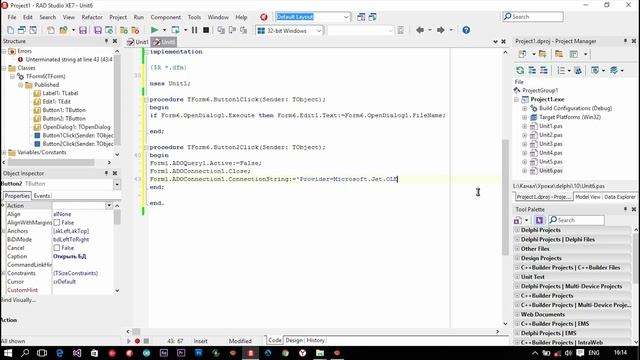This screenshot has width=640, height=360.
Task: Click the red icon next to Help menu
Action: (264, 17)
